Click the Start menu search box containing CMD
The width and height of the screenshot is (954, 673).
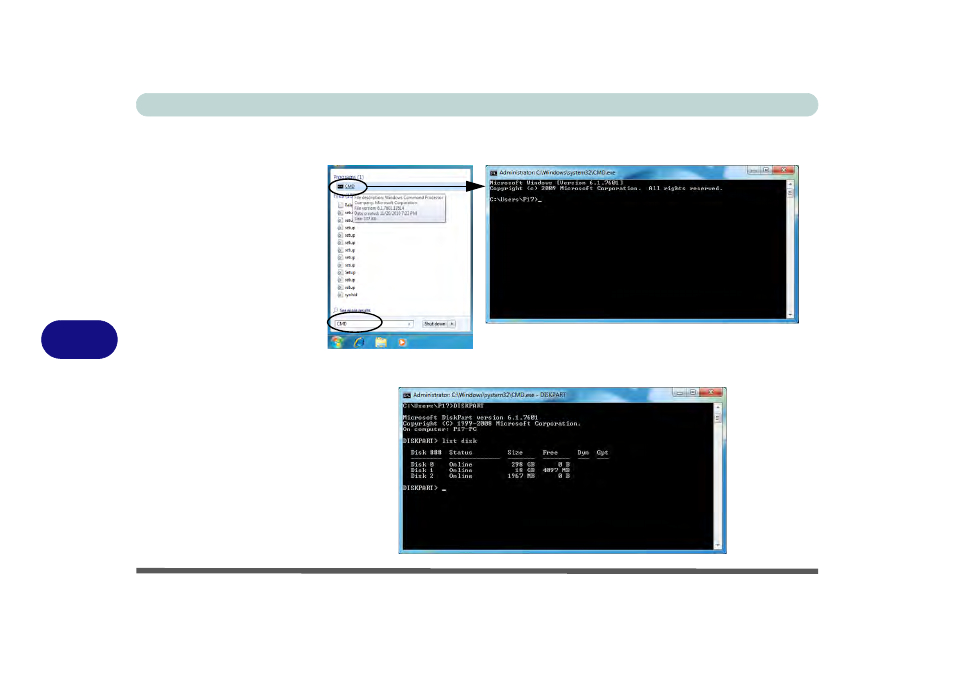pyautogui.click(x=374, y=324)
